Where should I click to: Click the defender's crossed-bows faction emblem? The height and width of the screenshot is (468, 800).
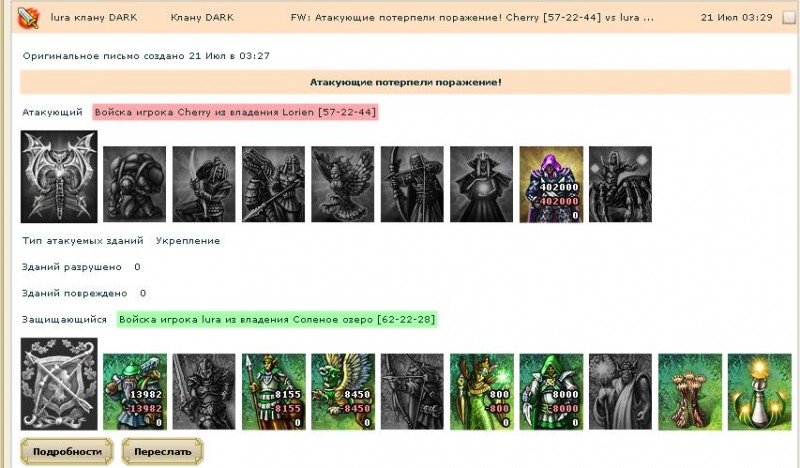[x=59, y=384]
